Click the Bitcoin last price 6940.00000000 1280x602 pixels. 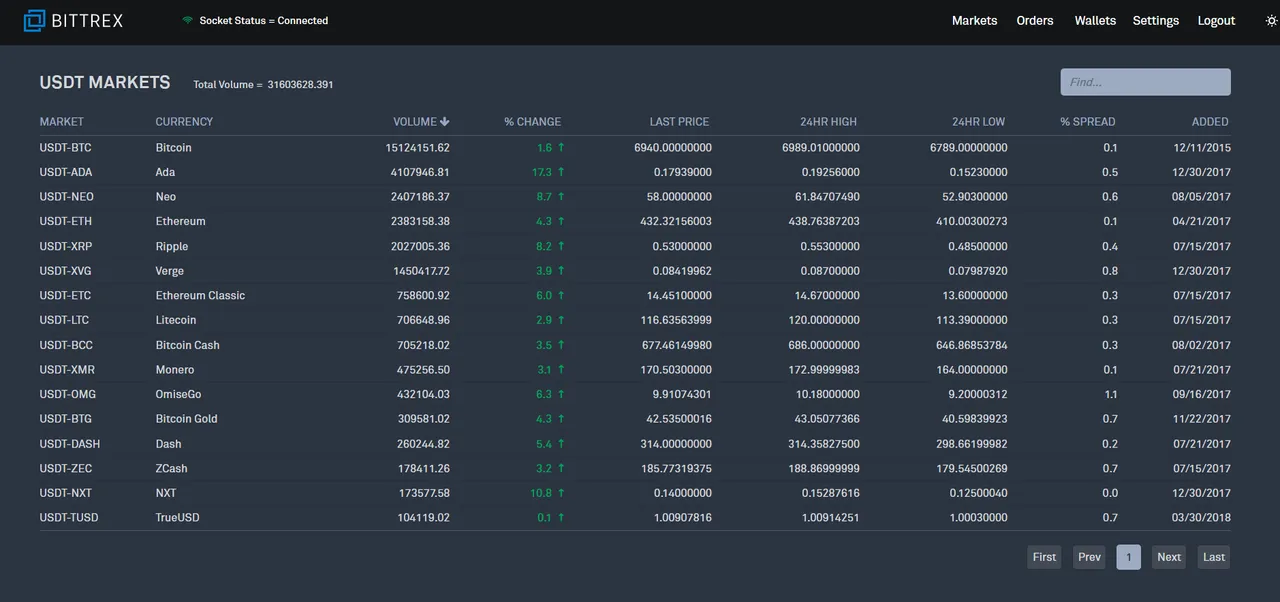point(673,148)
